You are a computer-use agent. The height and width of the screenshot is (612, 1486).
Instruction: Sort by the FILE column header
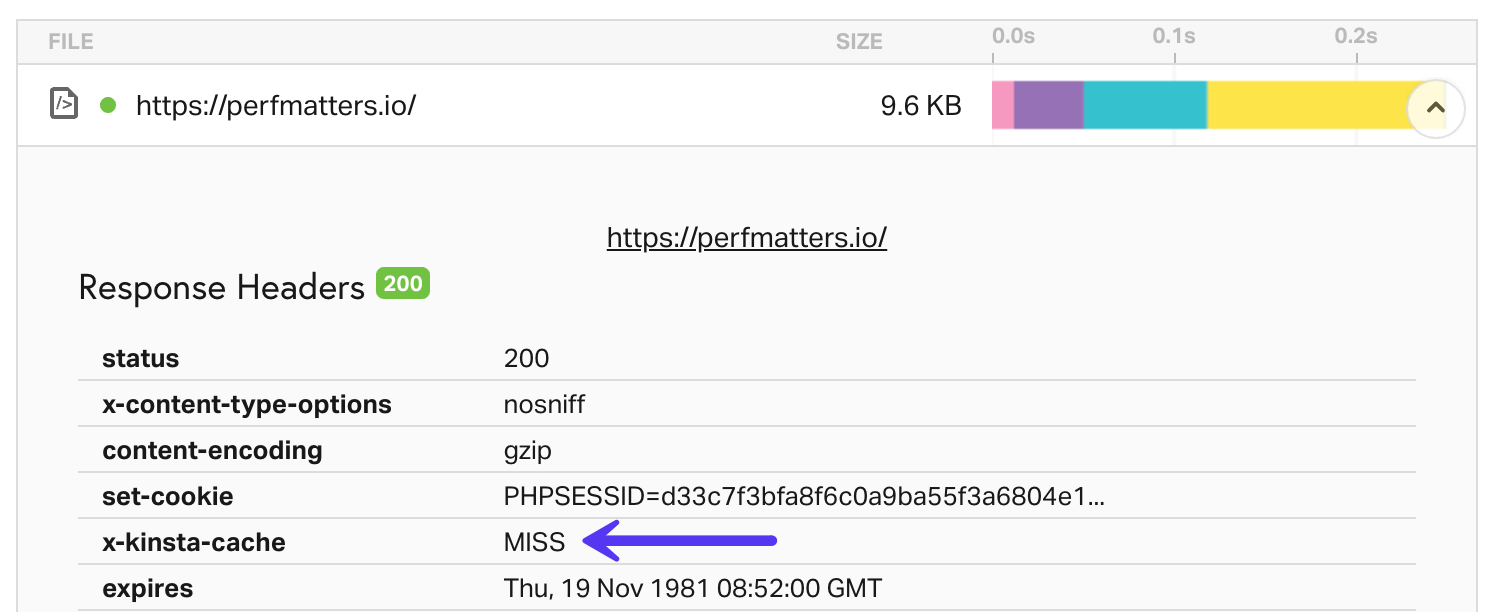click(70, 41)
